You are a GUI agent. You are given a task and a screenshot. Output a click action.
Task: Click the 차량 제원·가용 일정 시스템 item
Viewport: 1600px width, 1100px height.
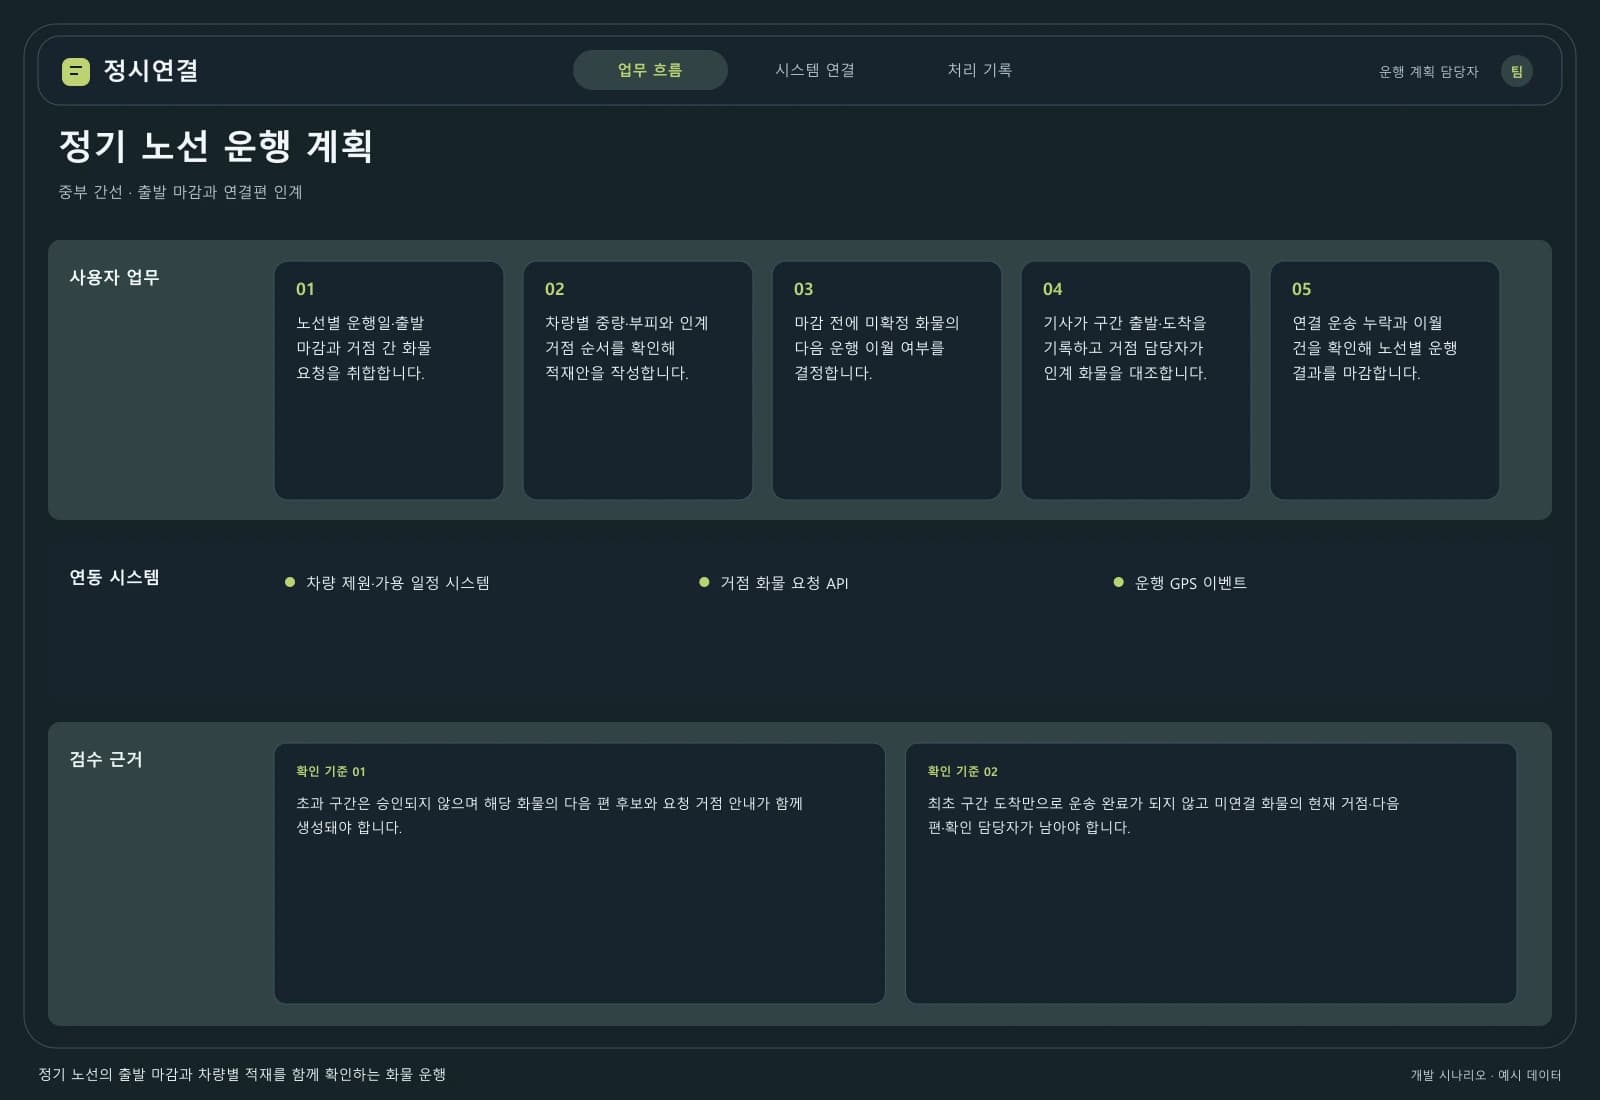(x=398, y=583)
